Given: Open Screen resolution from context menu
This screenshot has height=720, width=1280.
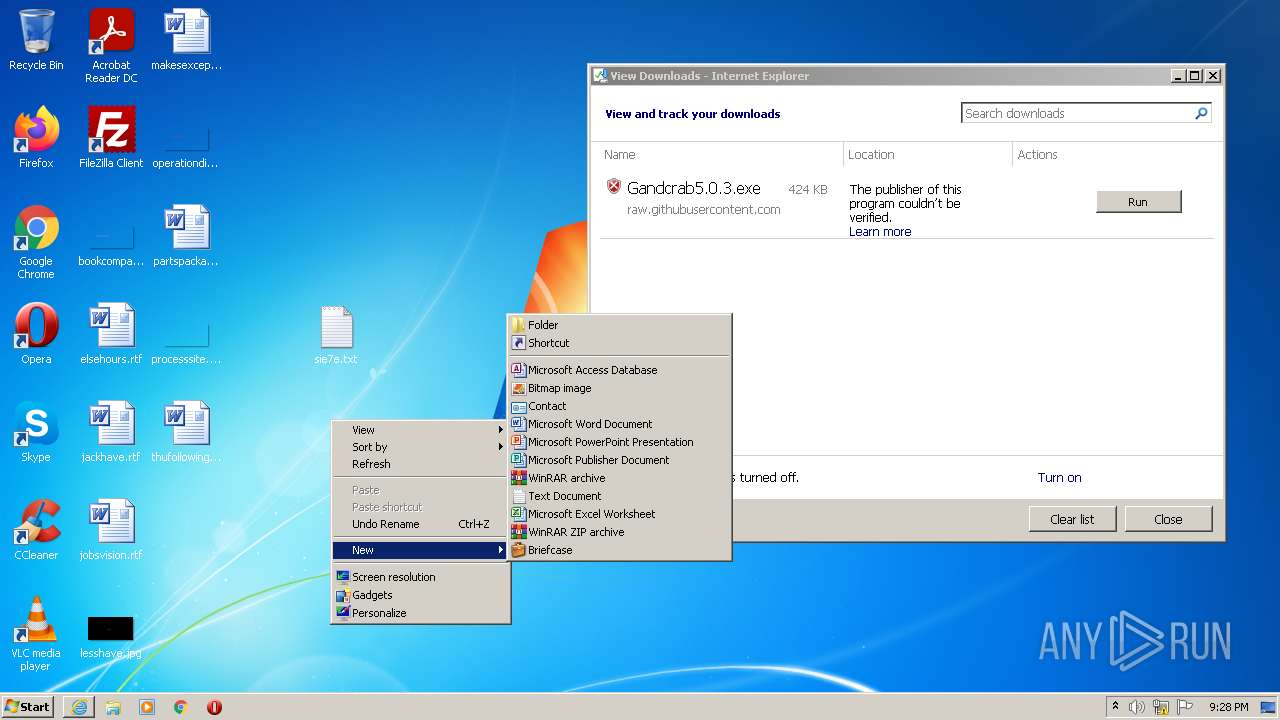Looking at the screenshot, I should click(x=421, y=577).
